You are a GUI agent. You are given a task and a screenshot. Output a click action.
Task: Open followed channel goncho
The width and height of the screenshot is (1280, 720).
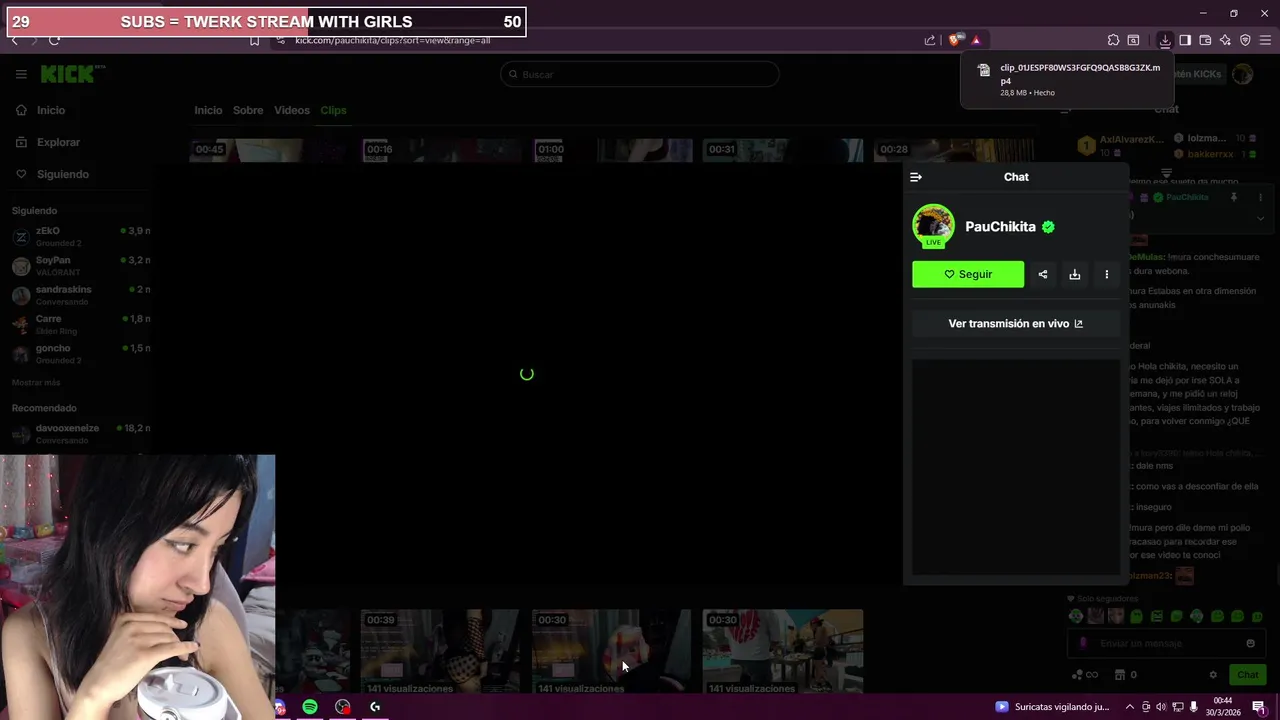pyautogui.click(x=80, y=354)
